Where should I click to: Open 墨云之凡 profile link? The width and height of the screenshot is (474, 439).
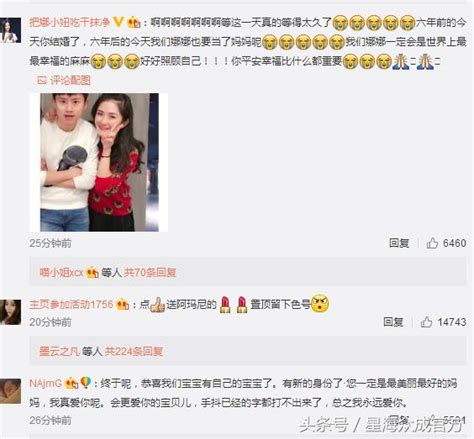59,351
